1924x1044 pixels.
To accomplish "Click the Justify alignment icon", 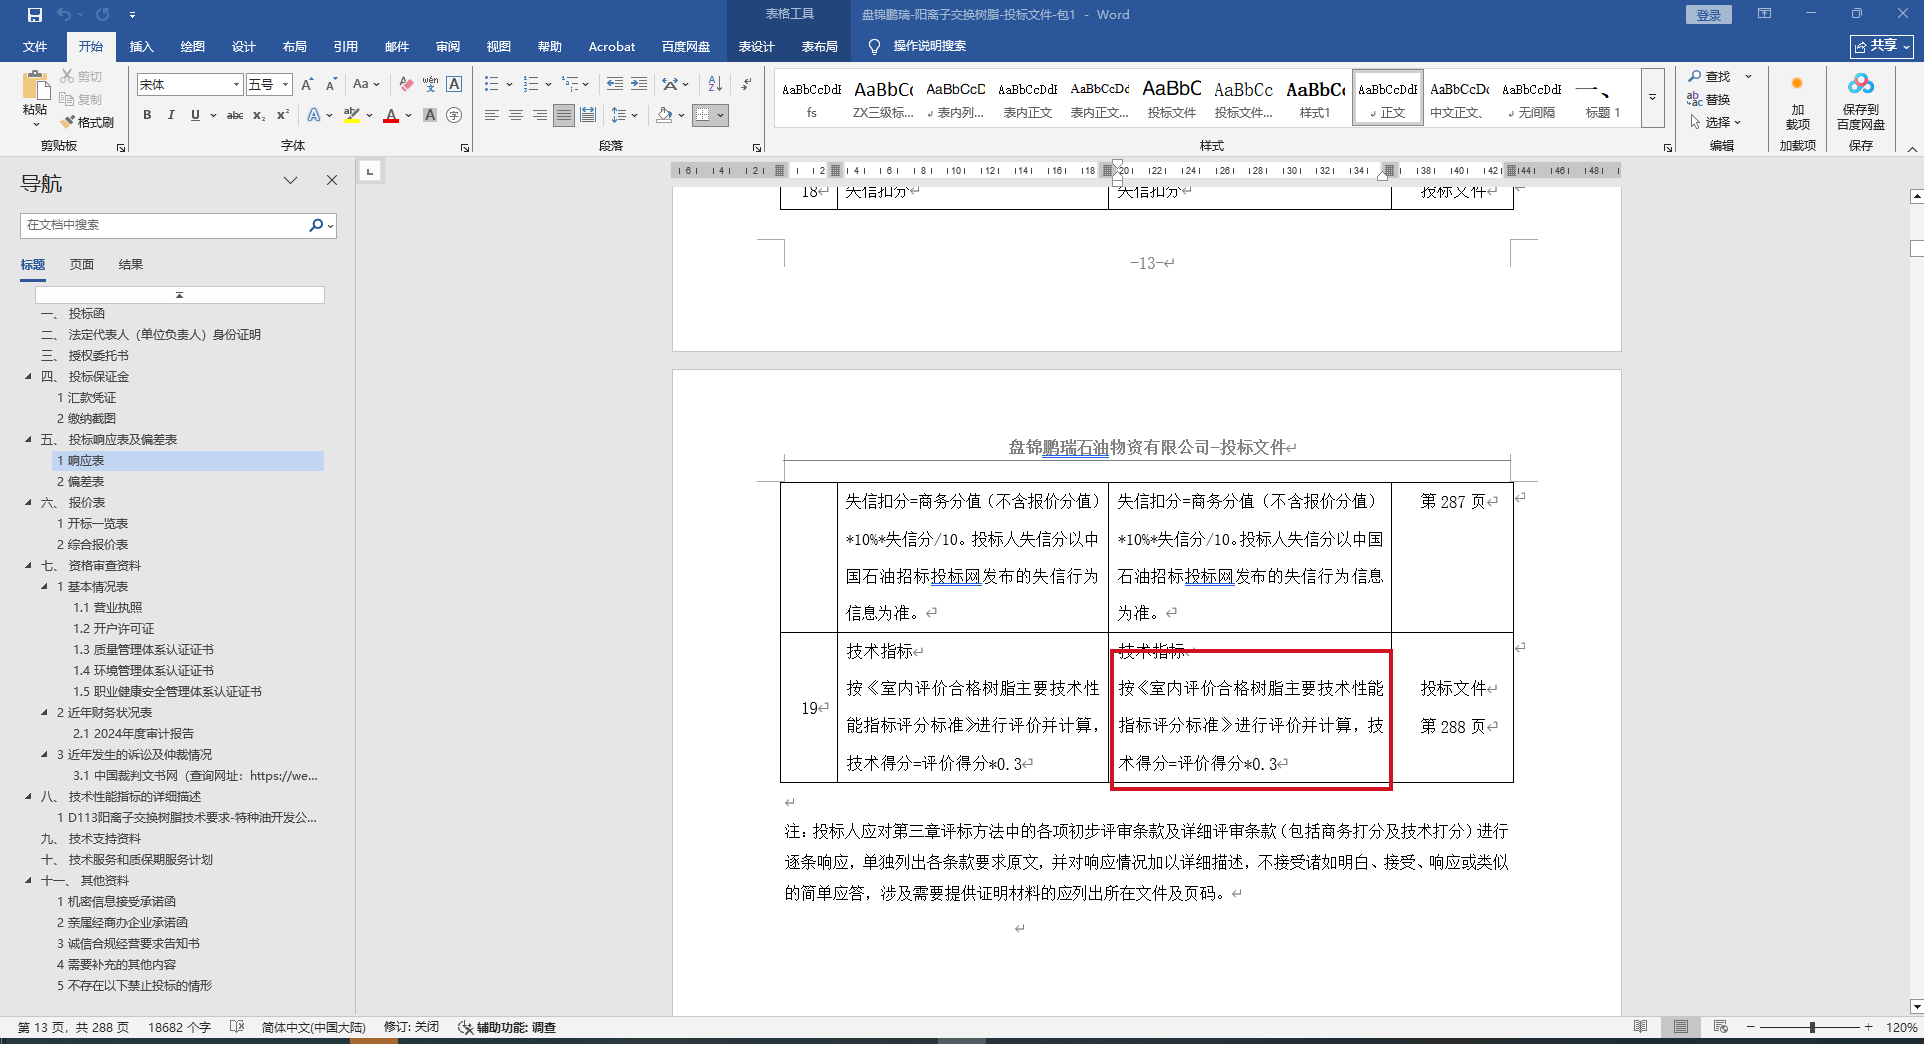I will (564, 115).
